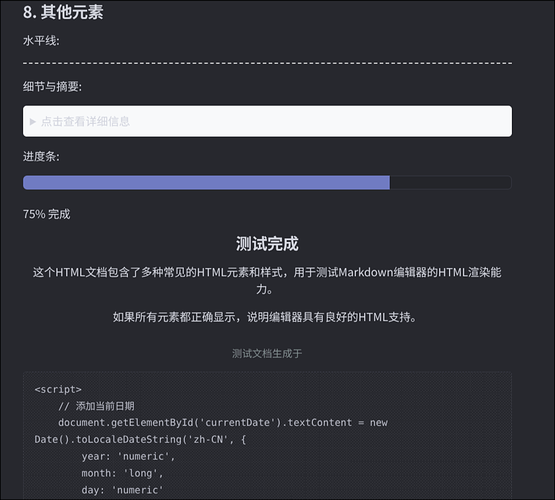This screenshot has width=555, height=500.
Task: Click the paragraph starting 如果所有元素都正确显示
Action: pyautogui.click(x=265, y=317)
